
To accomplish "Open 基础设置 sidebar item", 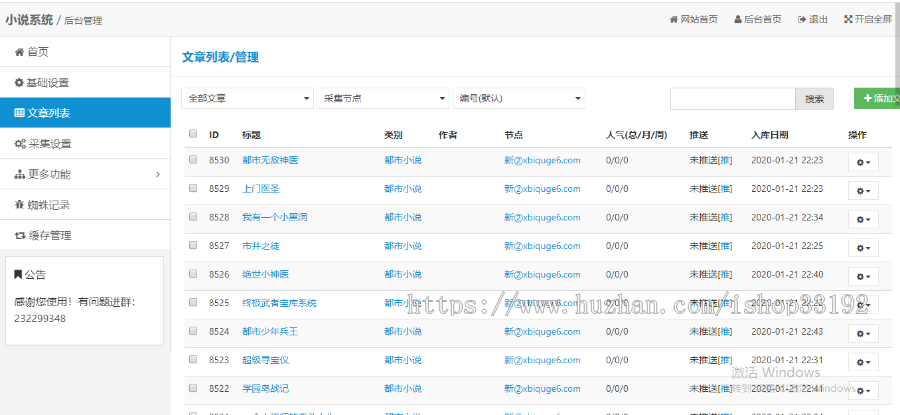I will (x=85, y=83).
